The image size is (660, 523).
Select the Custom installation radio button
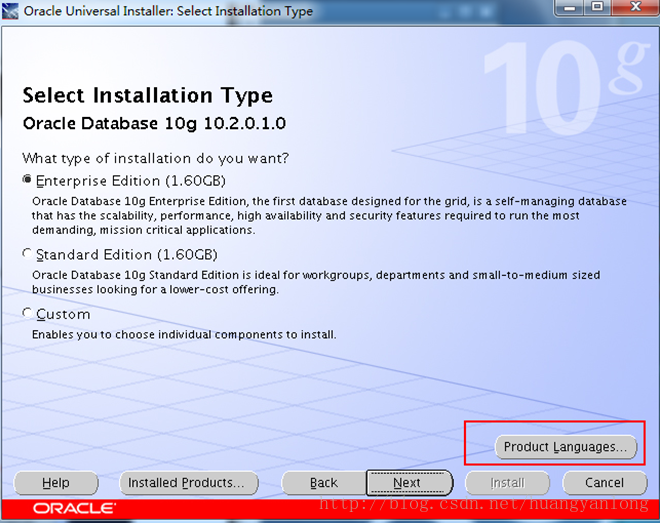coord(27,313)
